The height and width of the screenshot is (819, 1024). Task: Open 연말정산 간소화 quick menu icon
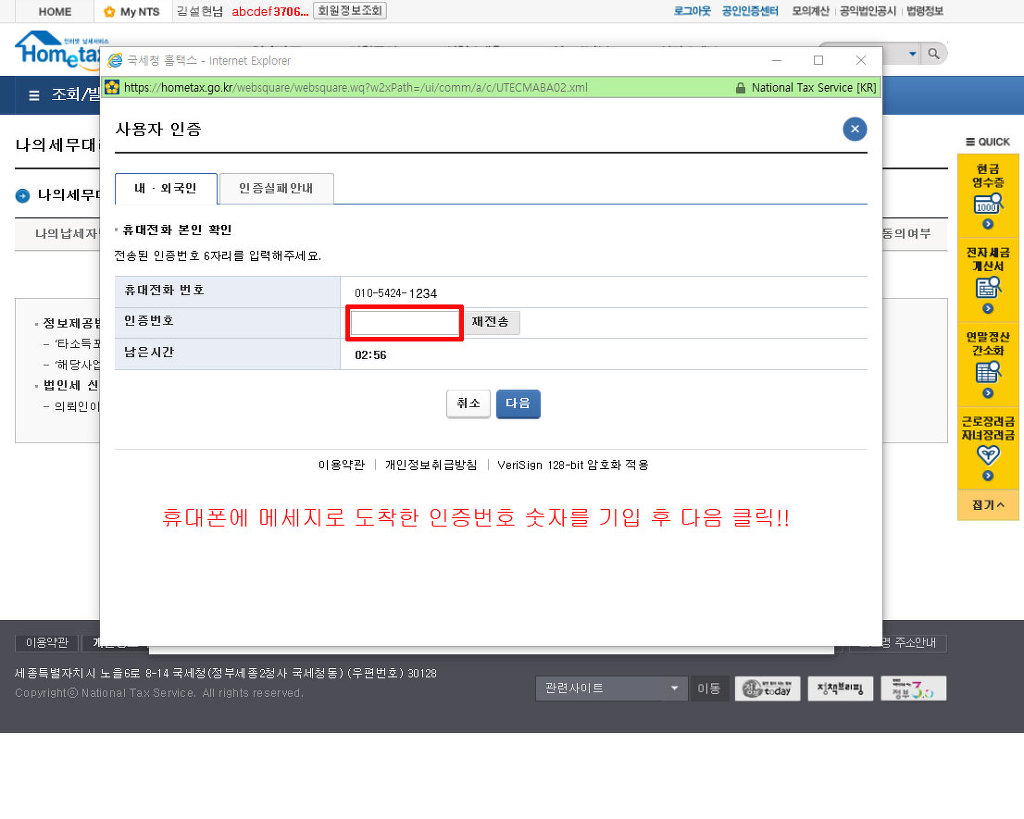point(988,372)
